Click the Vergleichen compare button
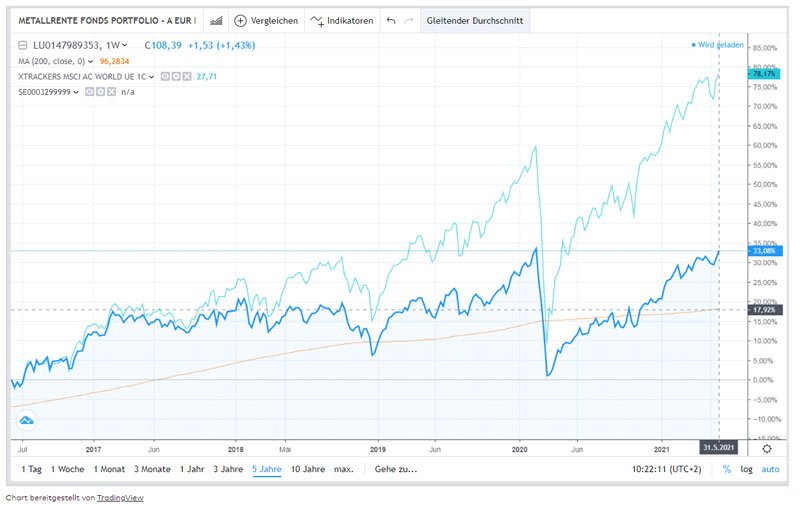This screenshot has width=800, height=508. (261, 20)
